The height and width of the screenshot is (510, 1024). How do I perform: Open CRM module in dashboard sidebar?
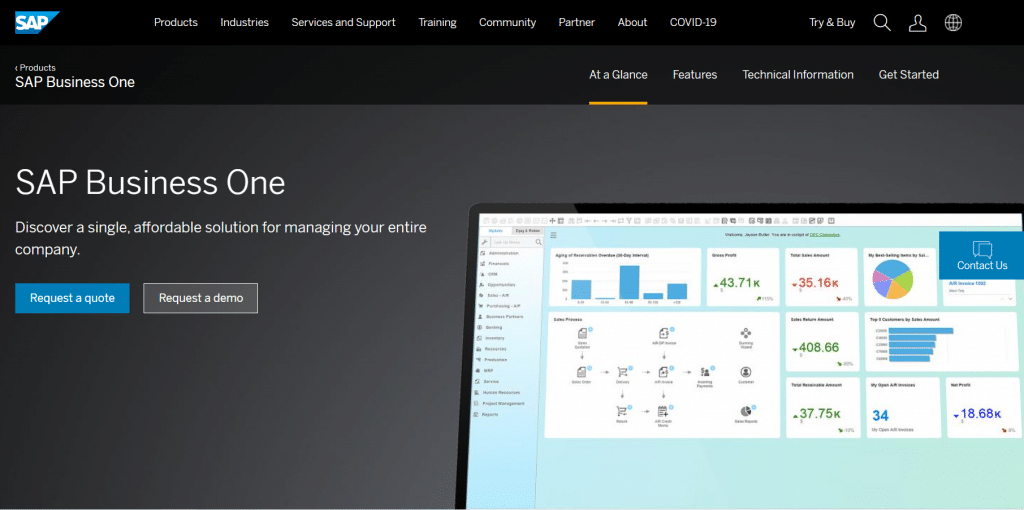[x=492, y=274]
